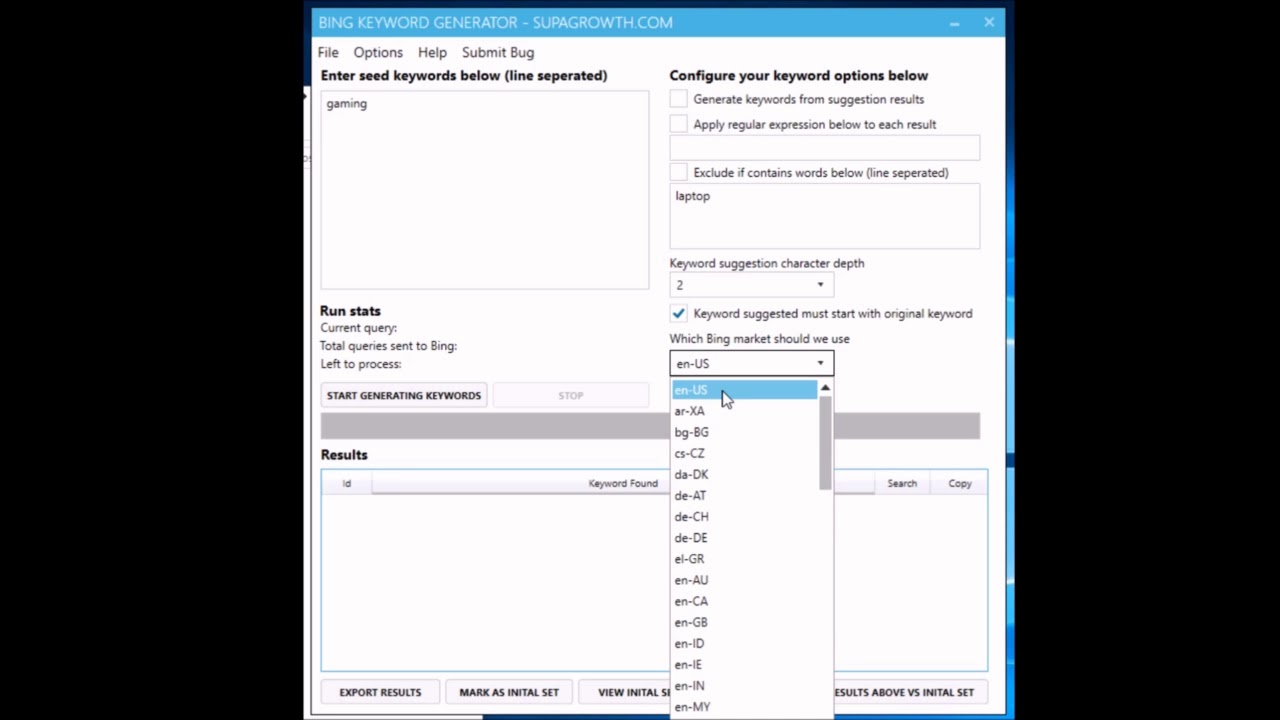
Task: Click the View Inital Set button
Action: [x=626, y=692]
